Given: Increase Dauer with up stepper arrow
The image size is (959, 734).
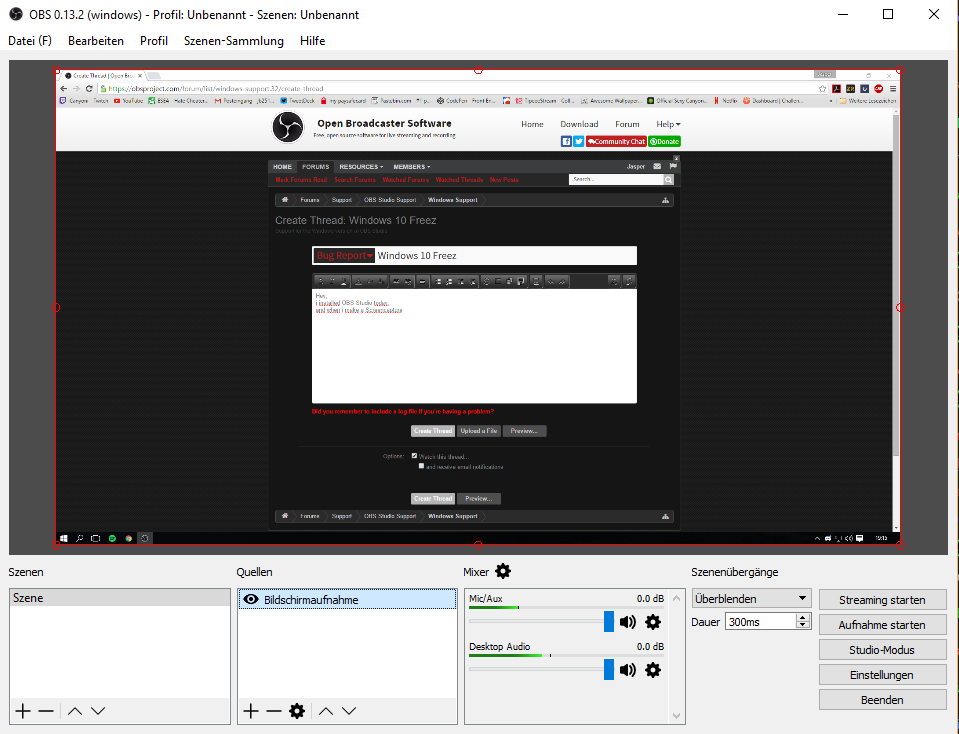Looking at the screenshot, I should [x=802, y=618].
